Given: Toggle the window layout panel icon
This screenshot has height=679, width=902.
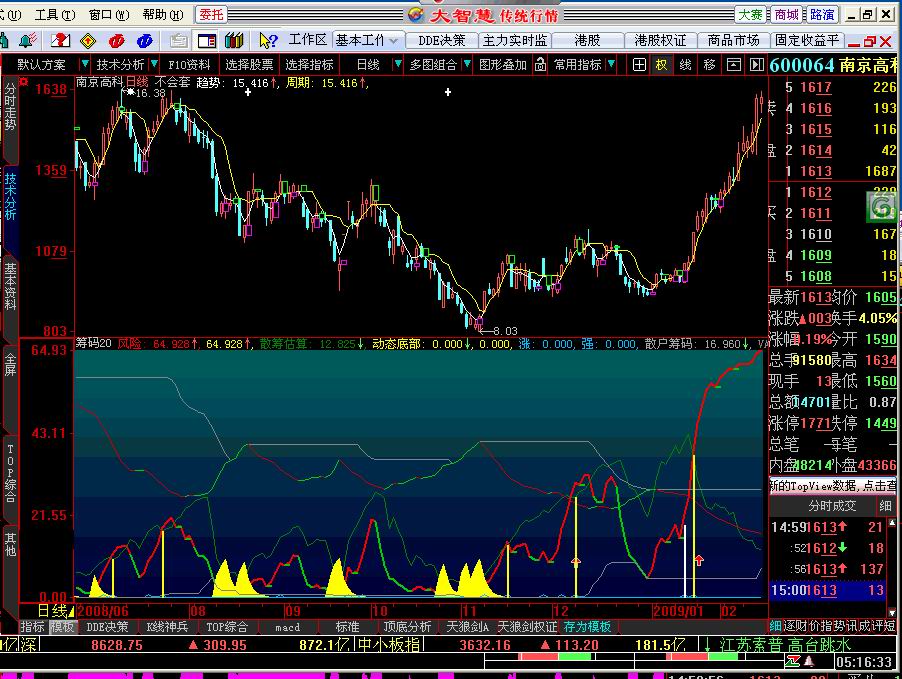Looking at the screenshot, I should [x=207, y=40].
